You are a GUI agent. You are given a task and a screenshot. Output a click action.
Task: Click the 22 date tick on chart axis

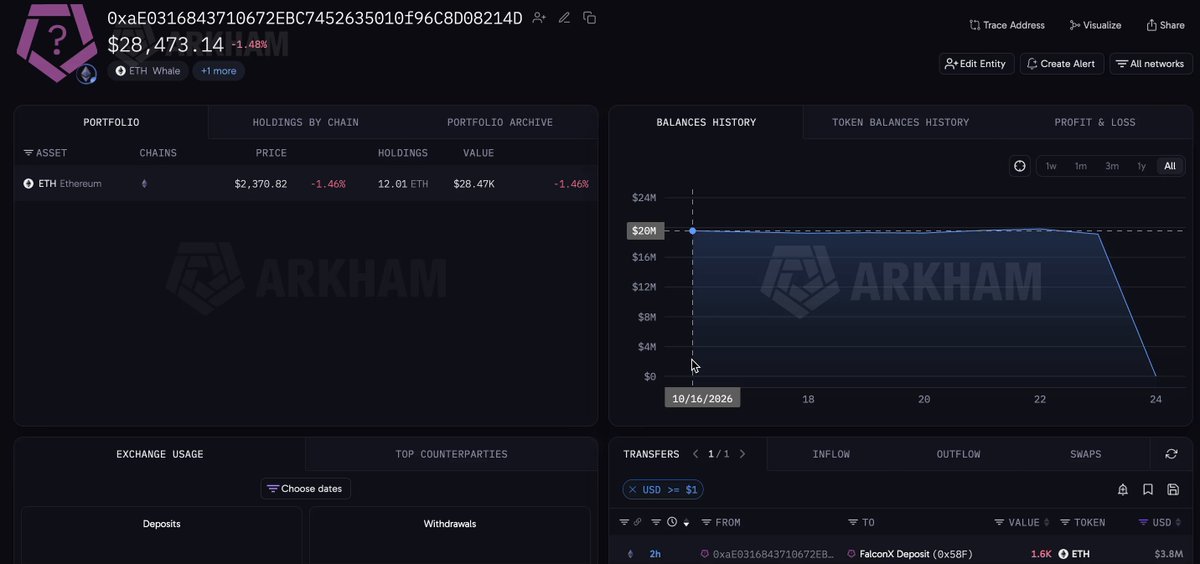tap(1040, 399)
